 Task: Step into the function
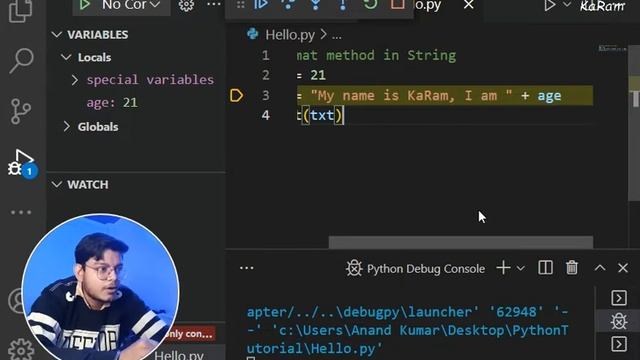pyautogui.click(x=315, y=5)
